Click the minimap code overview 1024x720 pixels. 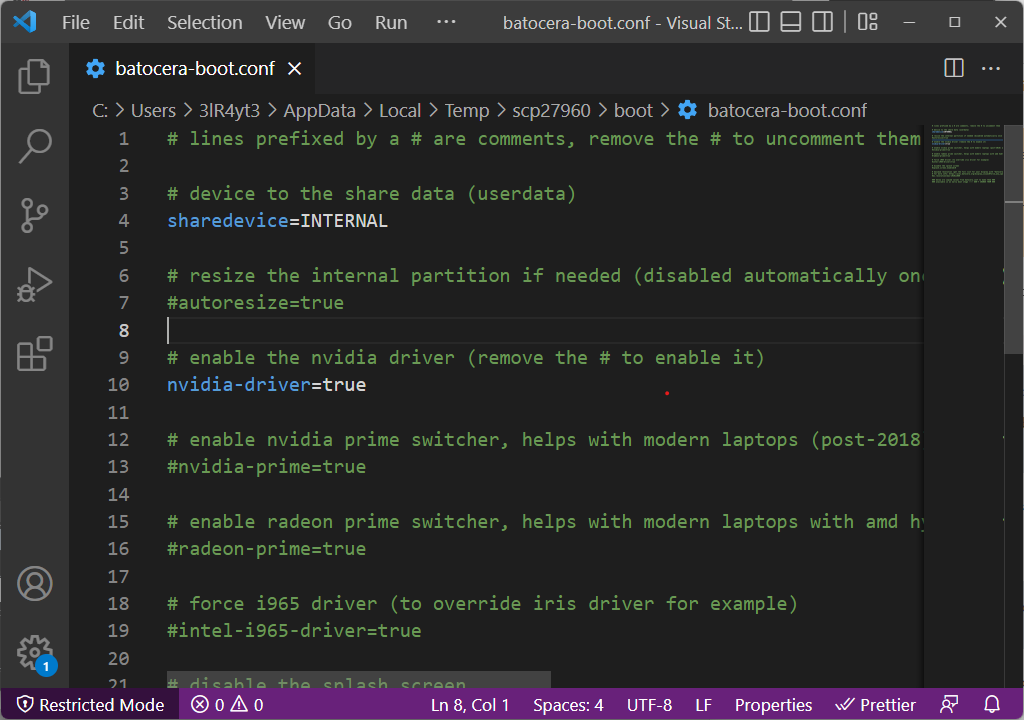click(x=964, y=154)
